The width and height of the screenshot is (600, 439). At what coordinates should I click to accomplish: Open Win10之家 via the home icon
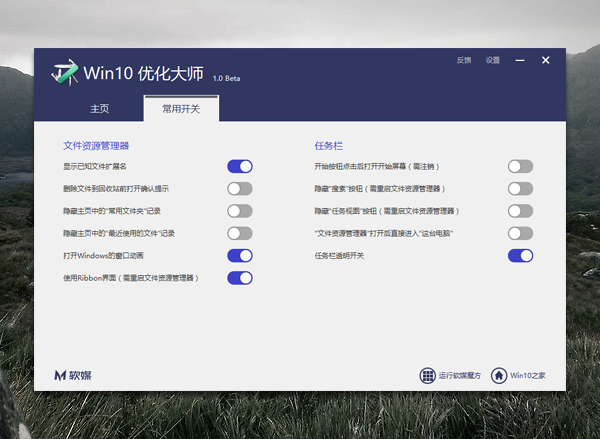(x=498, y=376)
